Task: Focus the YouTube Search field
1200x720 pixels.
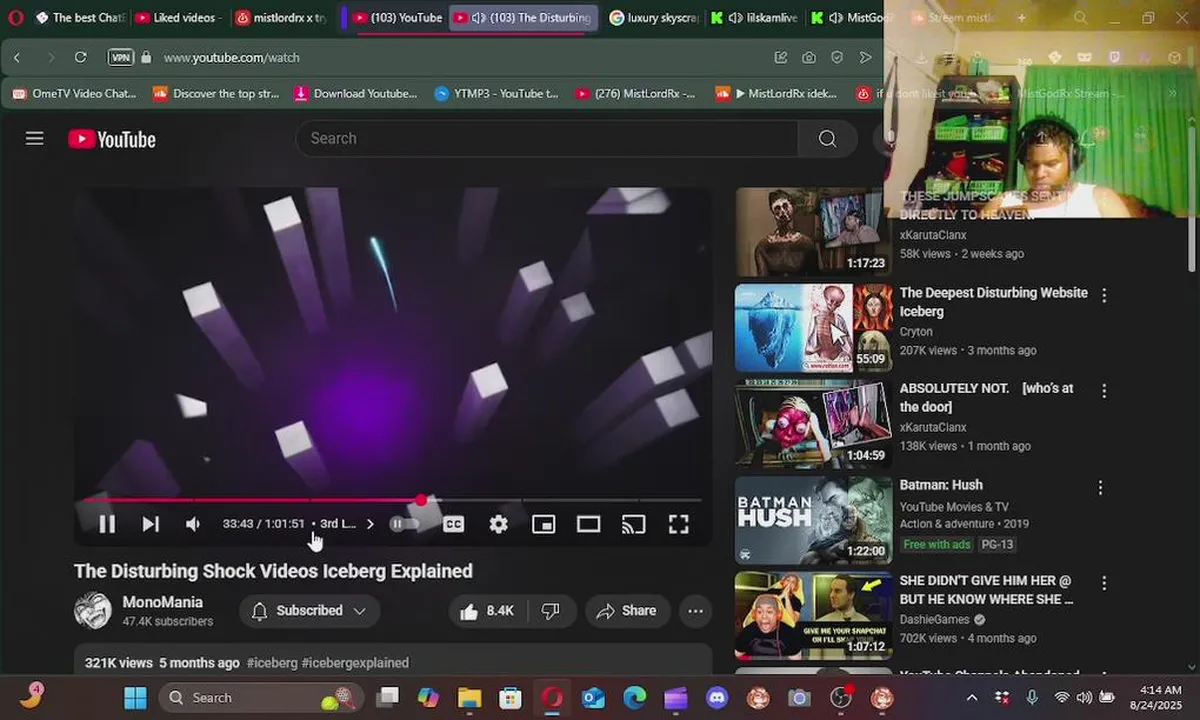Action: [546, 138]
